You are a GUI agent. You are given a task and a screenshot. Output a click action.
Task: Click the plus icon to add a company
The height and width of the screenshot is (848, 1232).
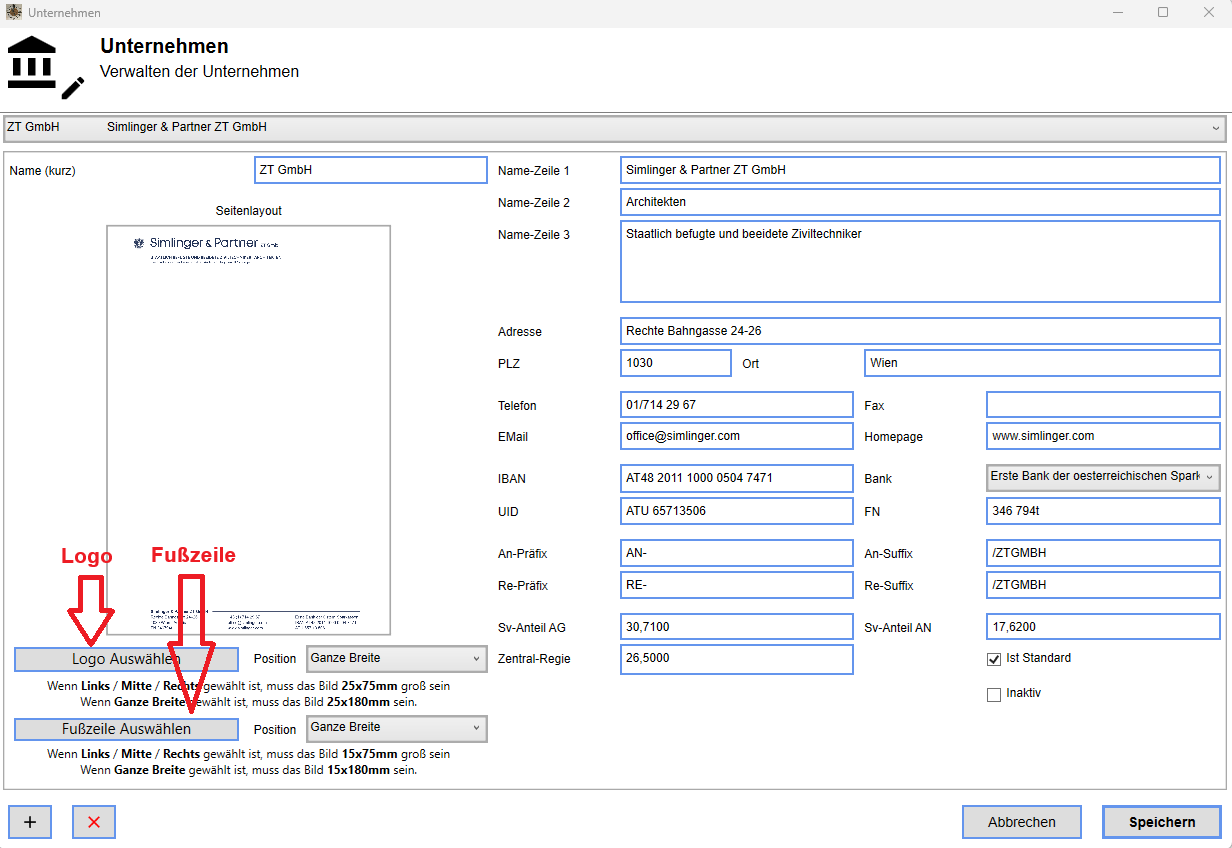(30, 822)
